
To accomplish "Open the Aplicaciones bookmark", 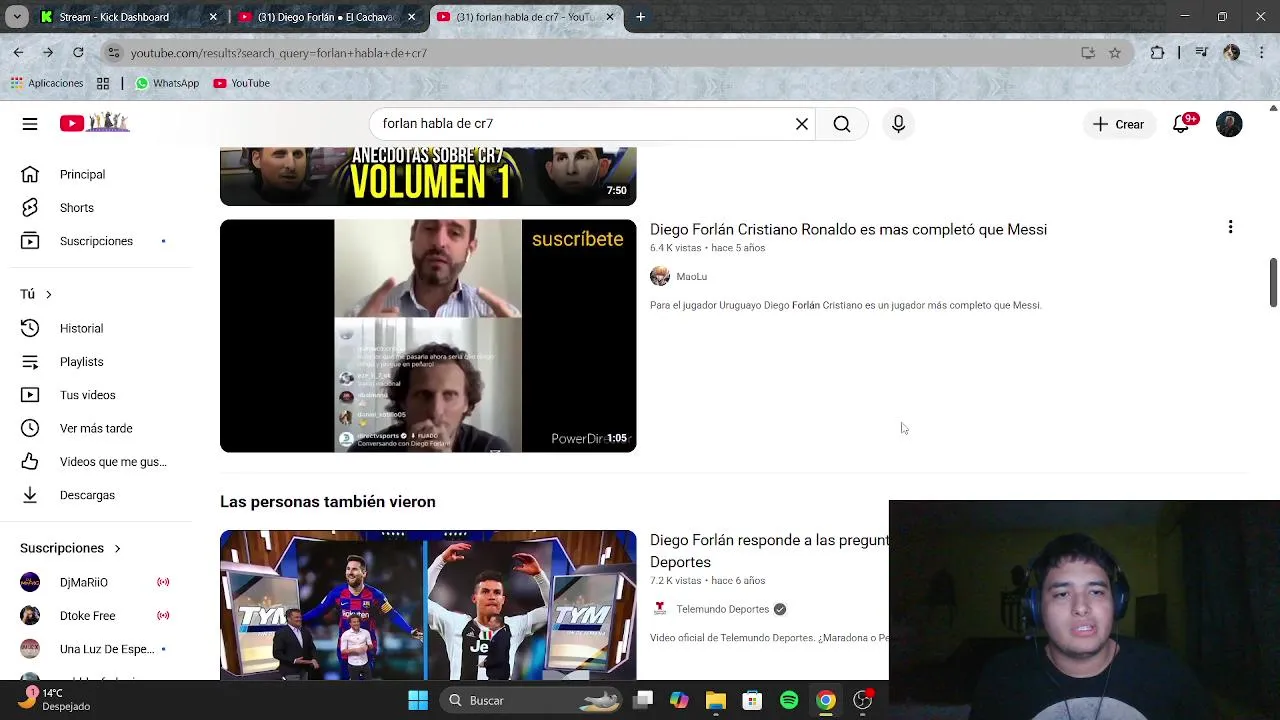I will 47,83.
